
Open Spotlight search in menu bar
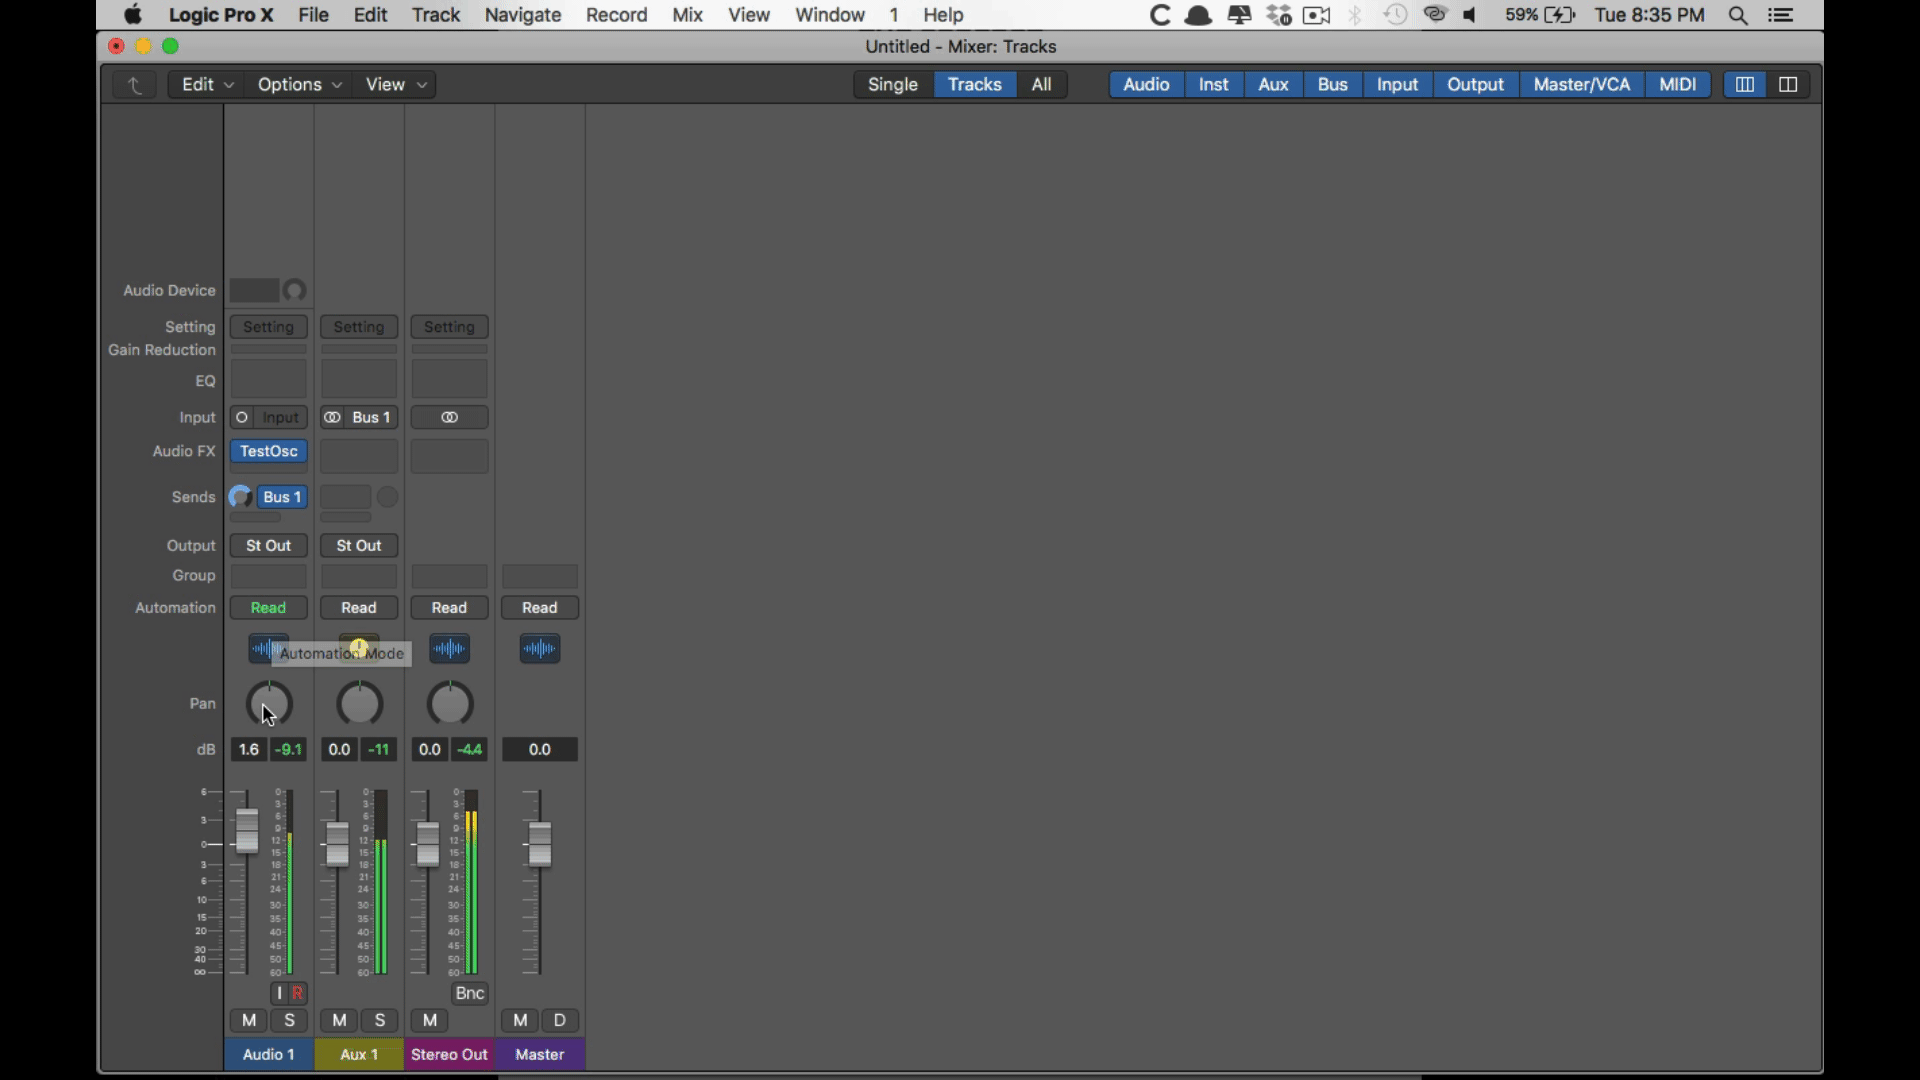point(1739,15)
